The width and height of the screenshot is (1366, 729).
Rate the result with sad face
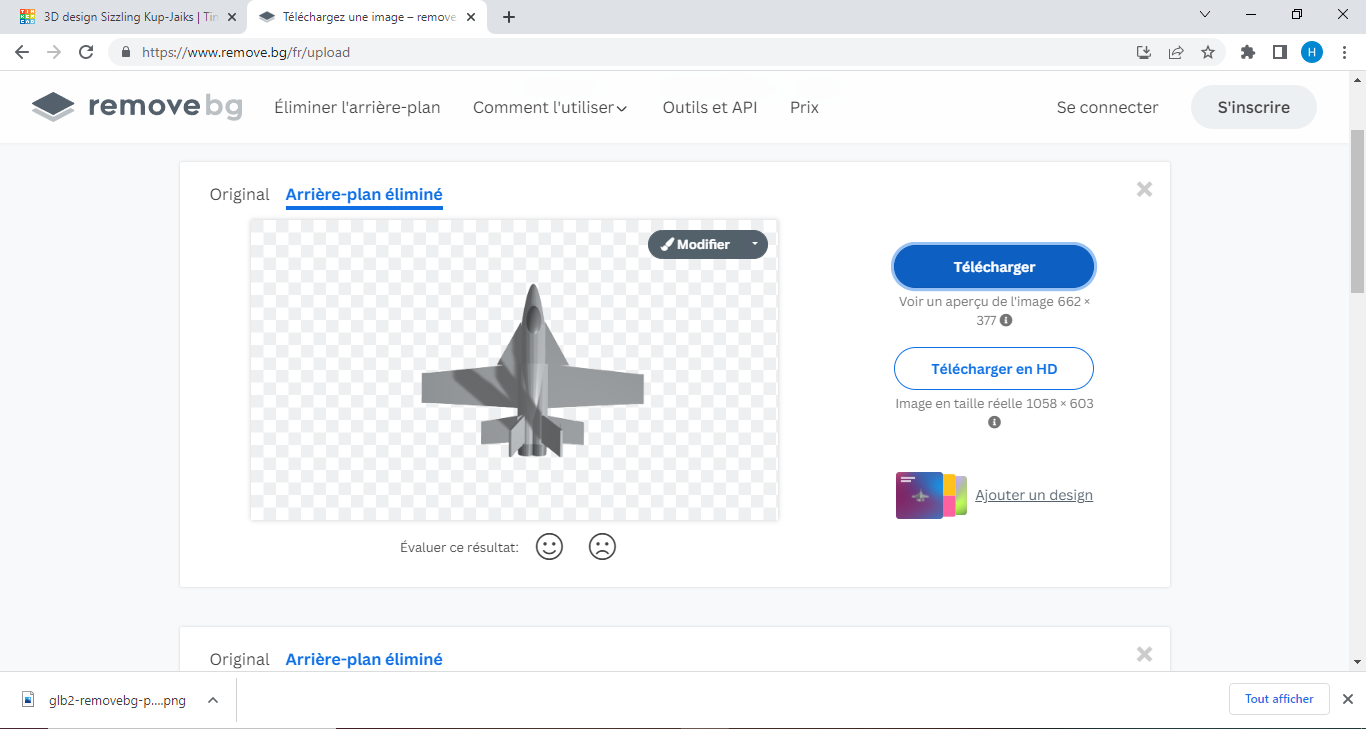(602, 547)
